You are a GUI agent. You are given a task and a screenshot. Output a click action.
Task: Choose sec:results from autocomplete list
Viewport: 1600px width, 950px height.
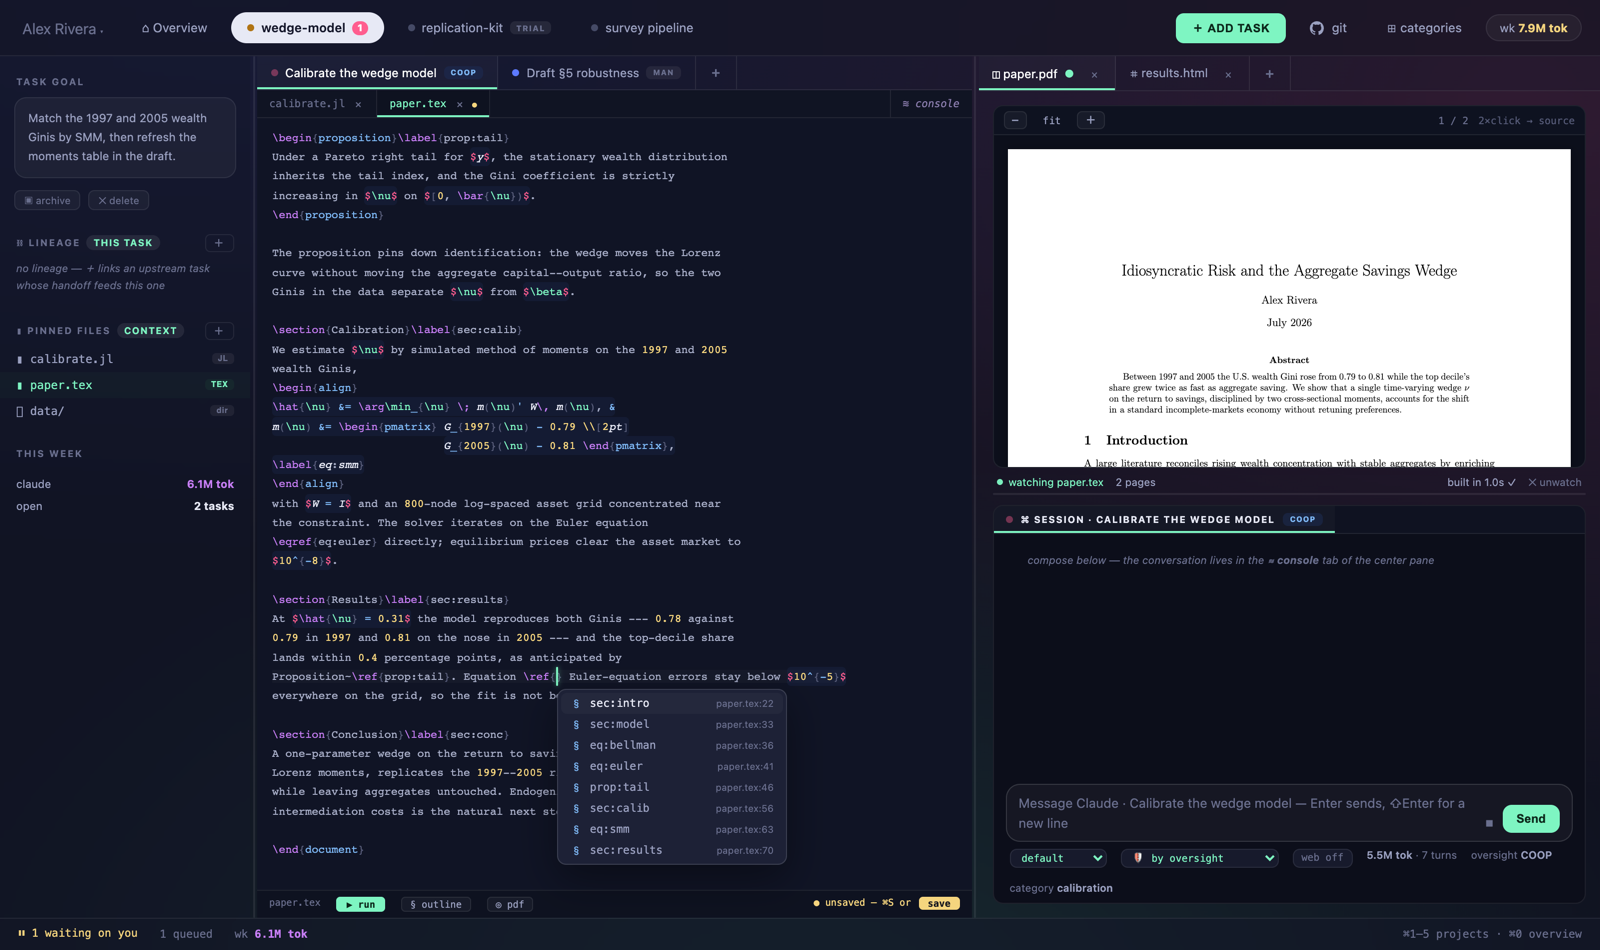(x=672, y=850)
